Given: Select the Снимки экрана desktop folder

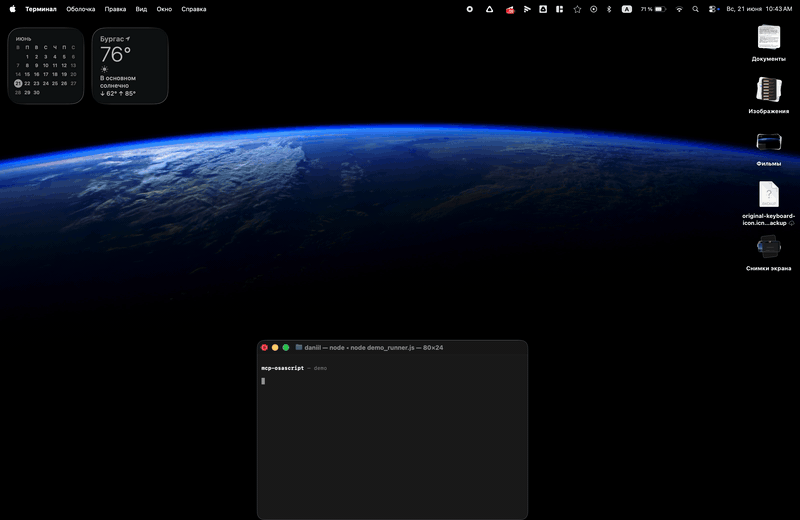Looking at the screenshot, I should (x=768, y=253).
